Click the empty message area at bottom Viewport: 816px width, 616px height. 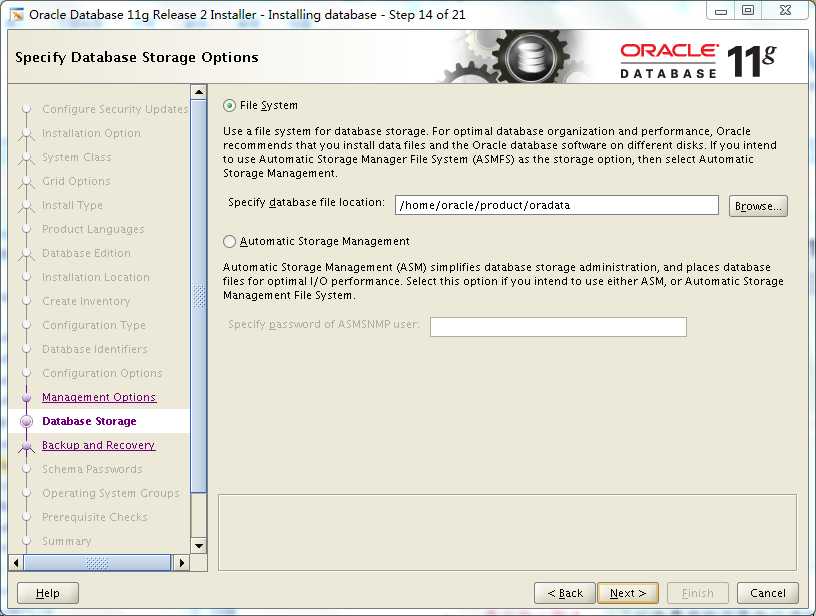[x=507, y=532]
